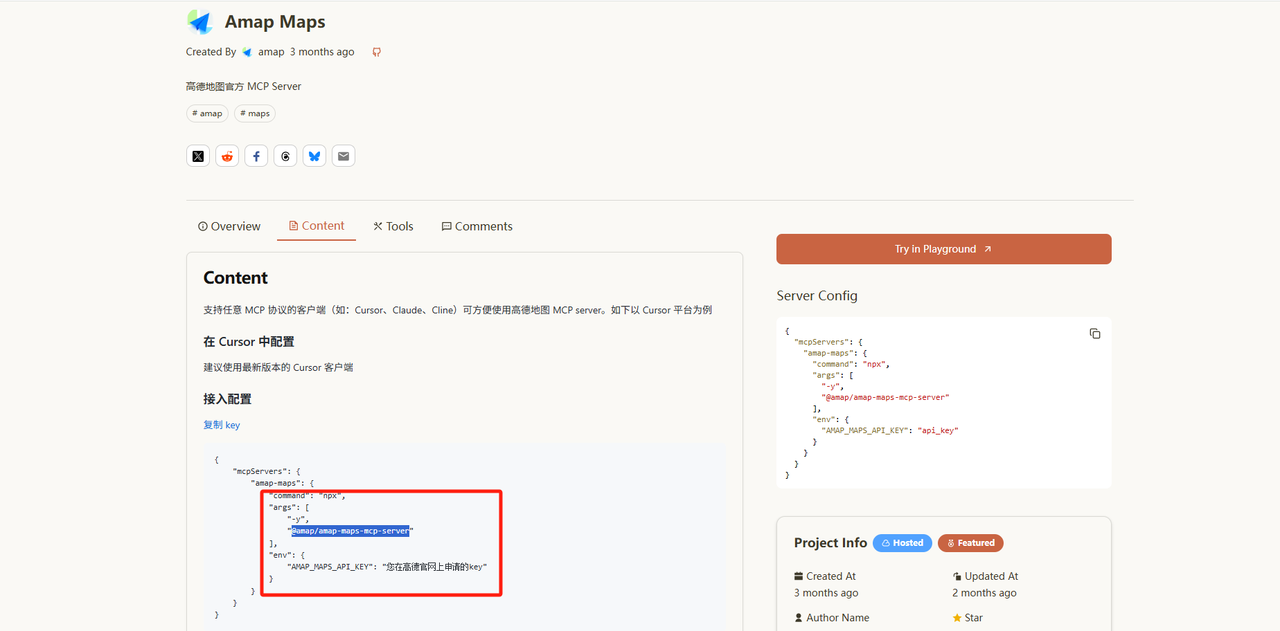Viewport: 1280px width, 631px height.
Task: Click the Content section heading
Action: [236, 278]
